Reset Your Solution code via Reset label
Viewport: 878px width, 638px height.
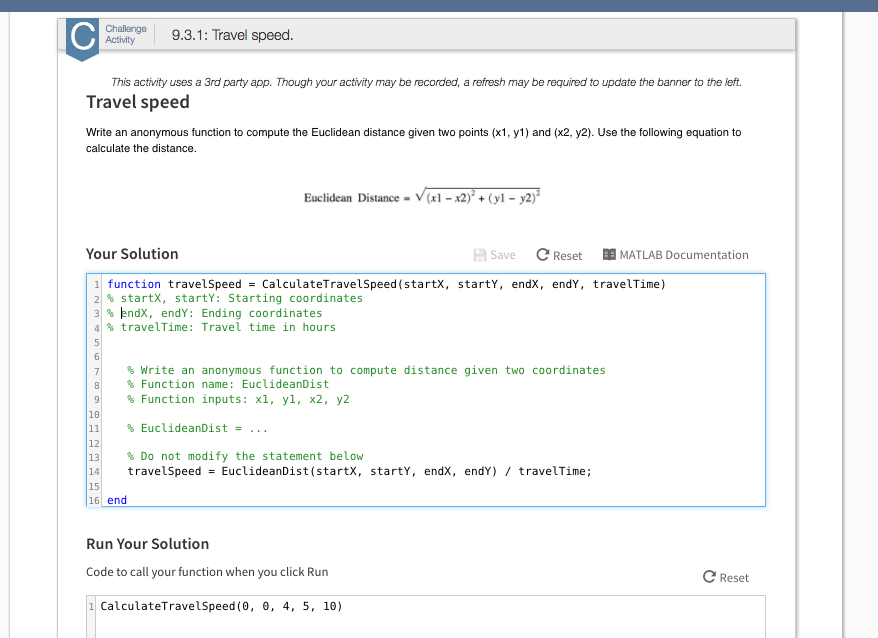567,256
